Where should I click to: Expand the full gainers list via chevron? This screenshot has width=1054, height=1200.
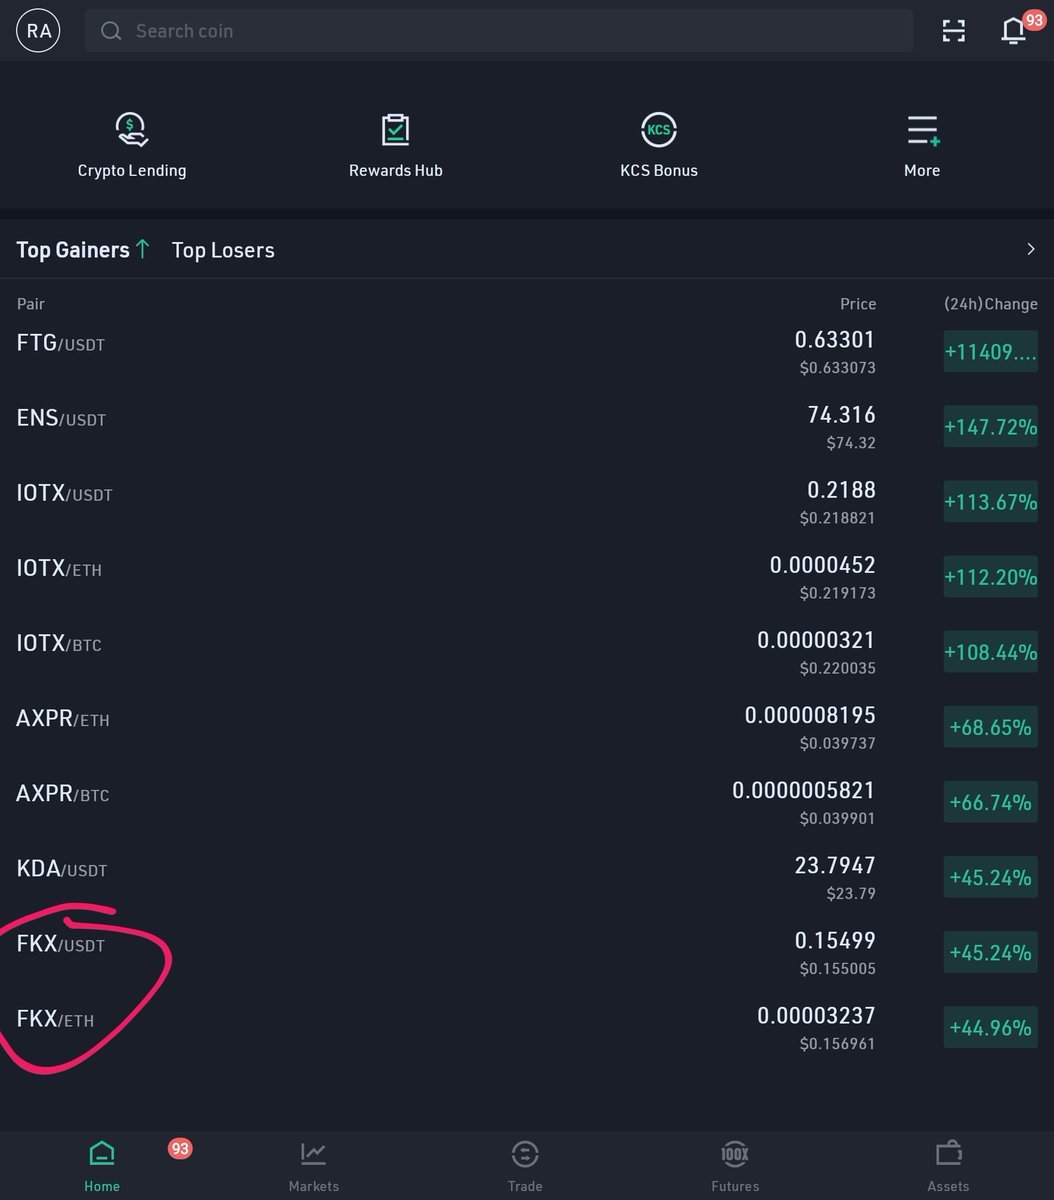point(1030,249)
